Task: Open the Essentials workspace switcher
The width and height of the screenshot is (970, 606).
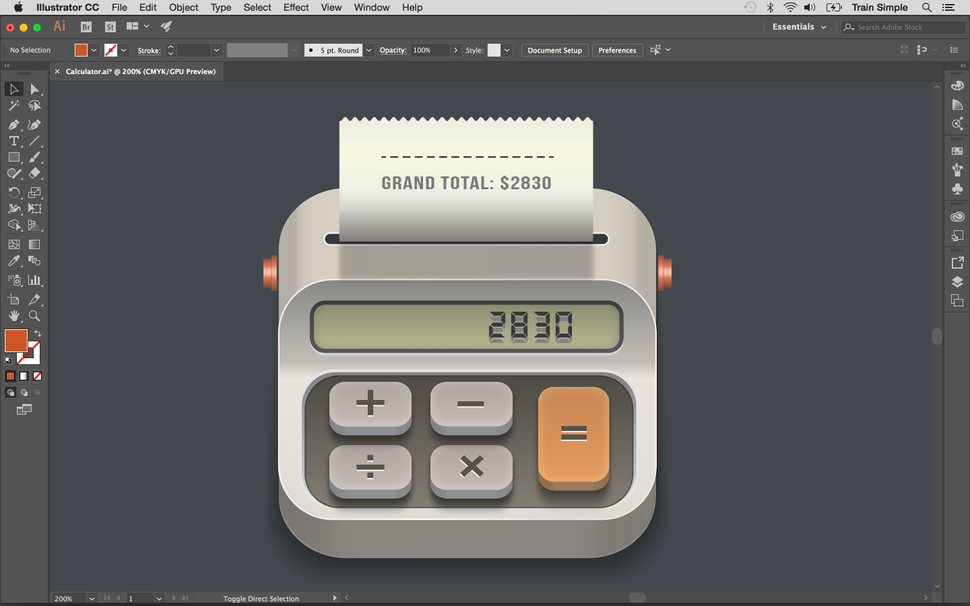Action: (x=796, y=27)
